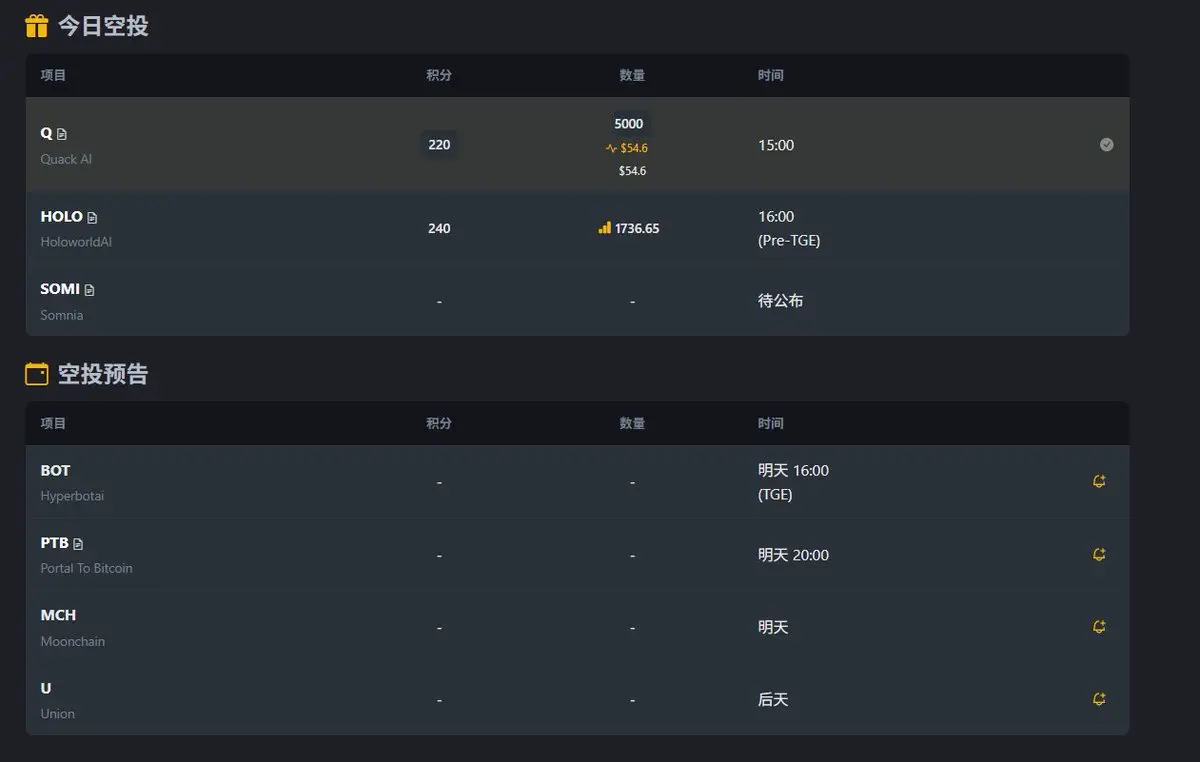Click the 时间 column header in preview table

pos(771,423)
